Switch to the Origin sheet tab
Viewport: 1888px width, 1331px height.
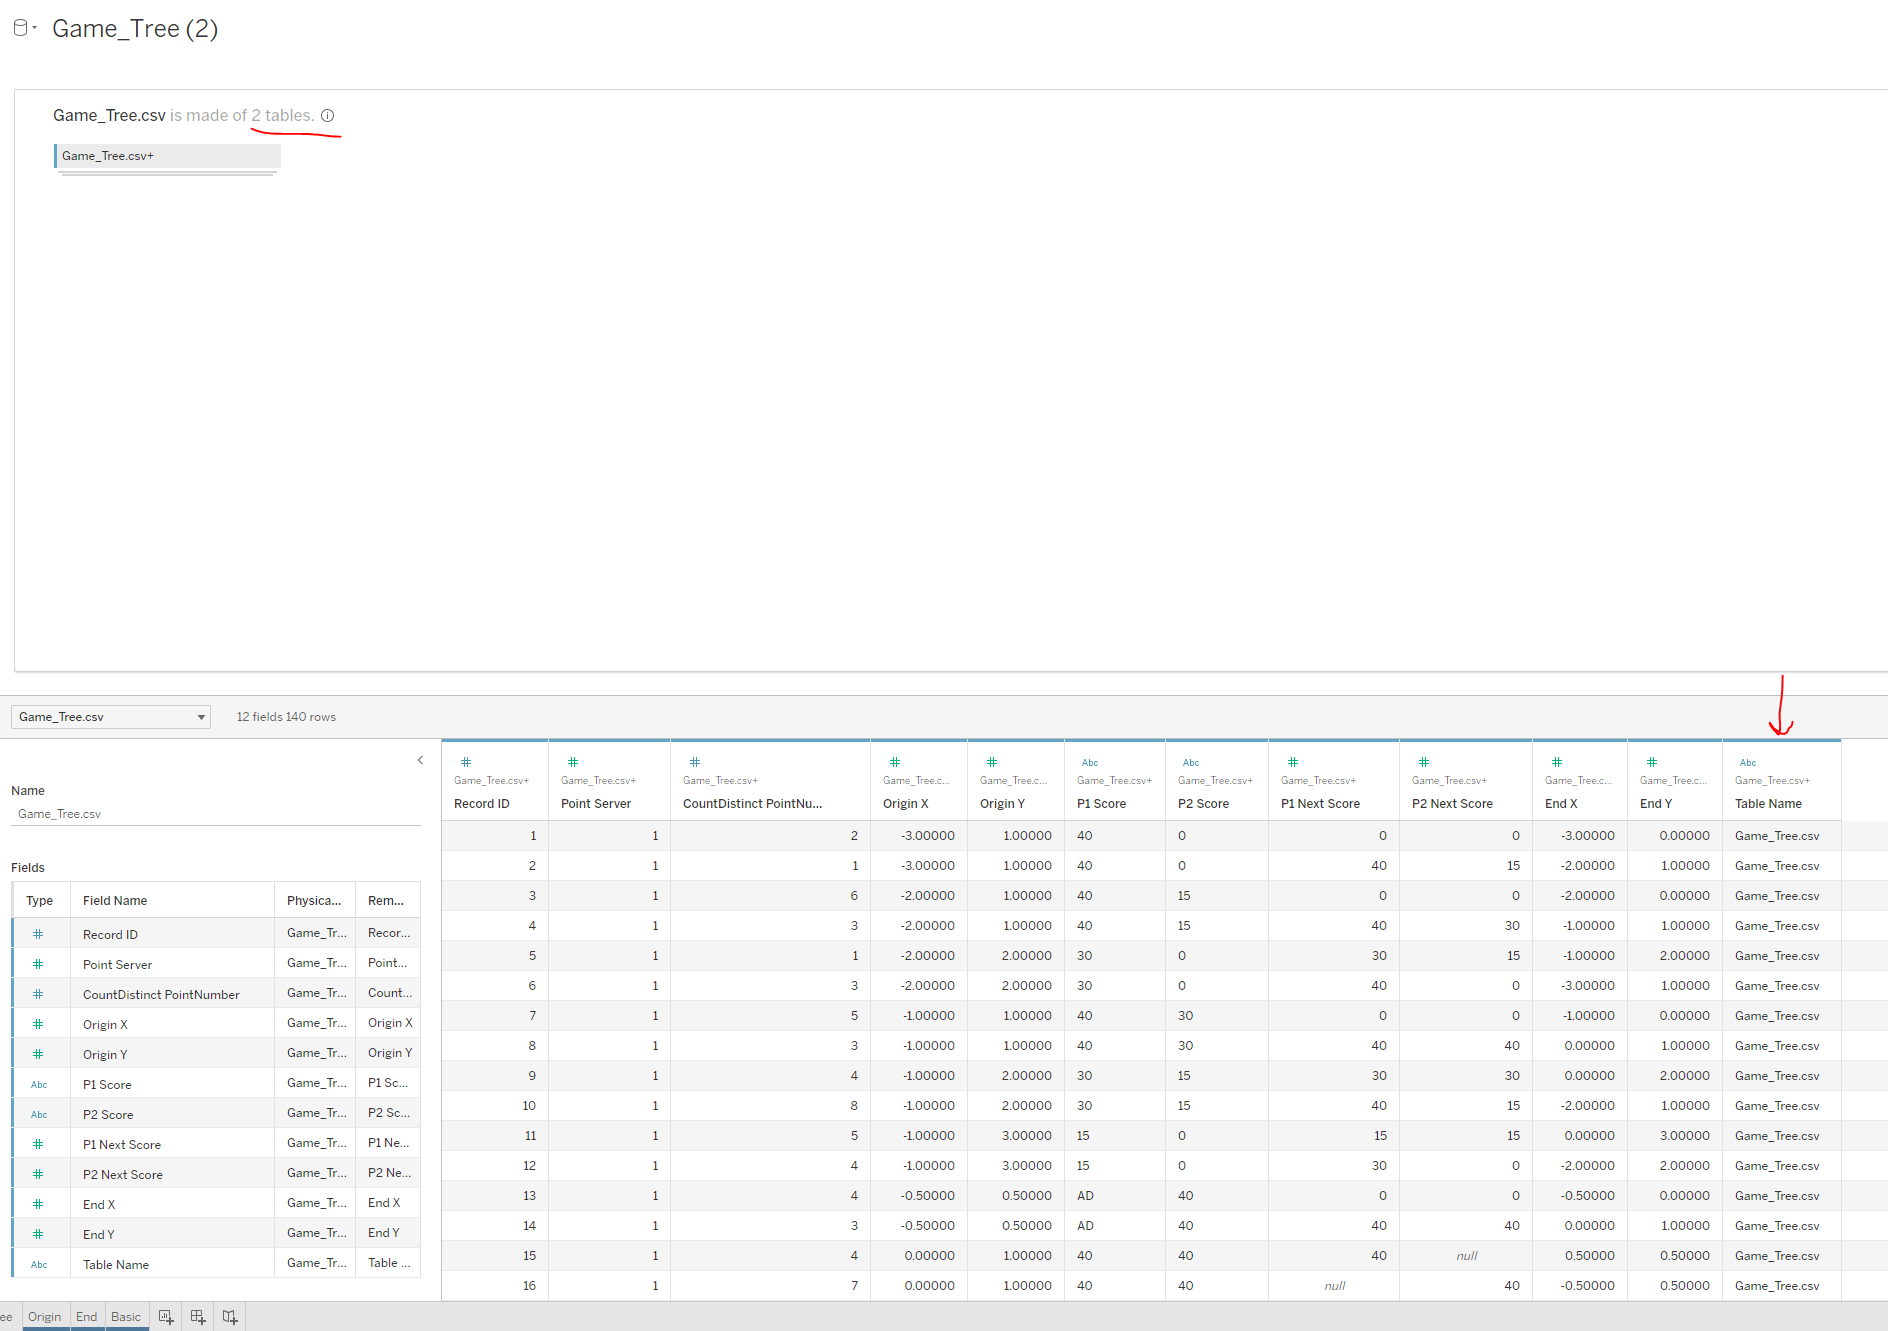tap(44, 1317)
